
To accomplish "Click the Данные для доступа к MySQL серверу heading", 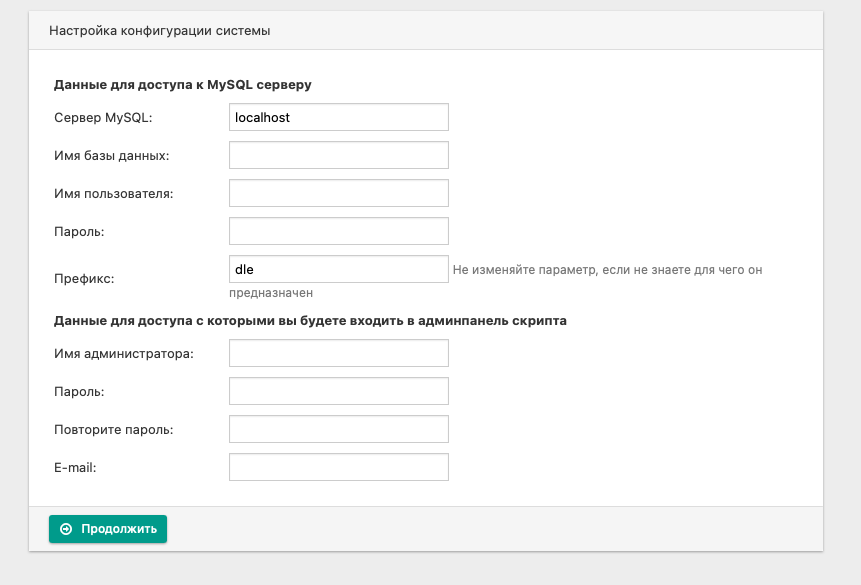I will (x=183, y=85).
